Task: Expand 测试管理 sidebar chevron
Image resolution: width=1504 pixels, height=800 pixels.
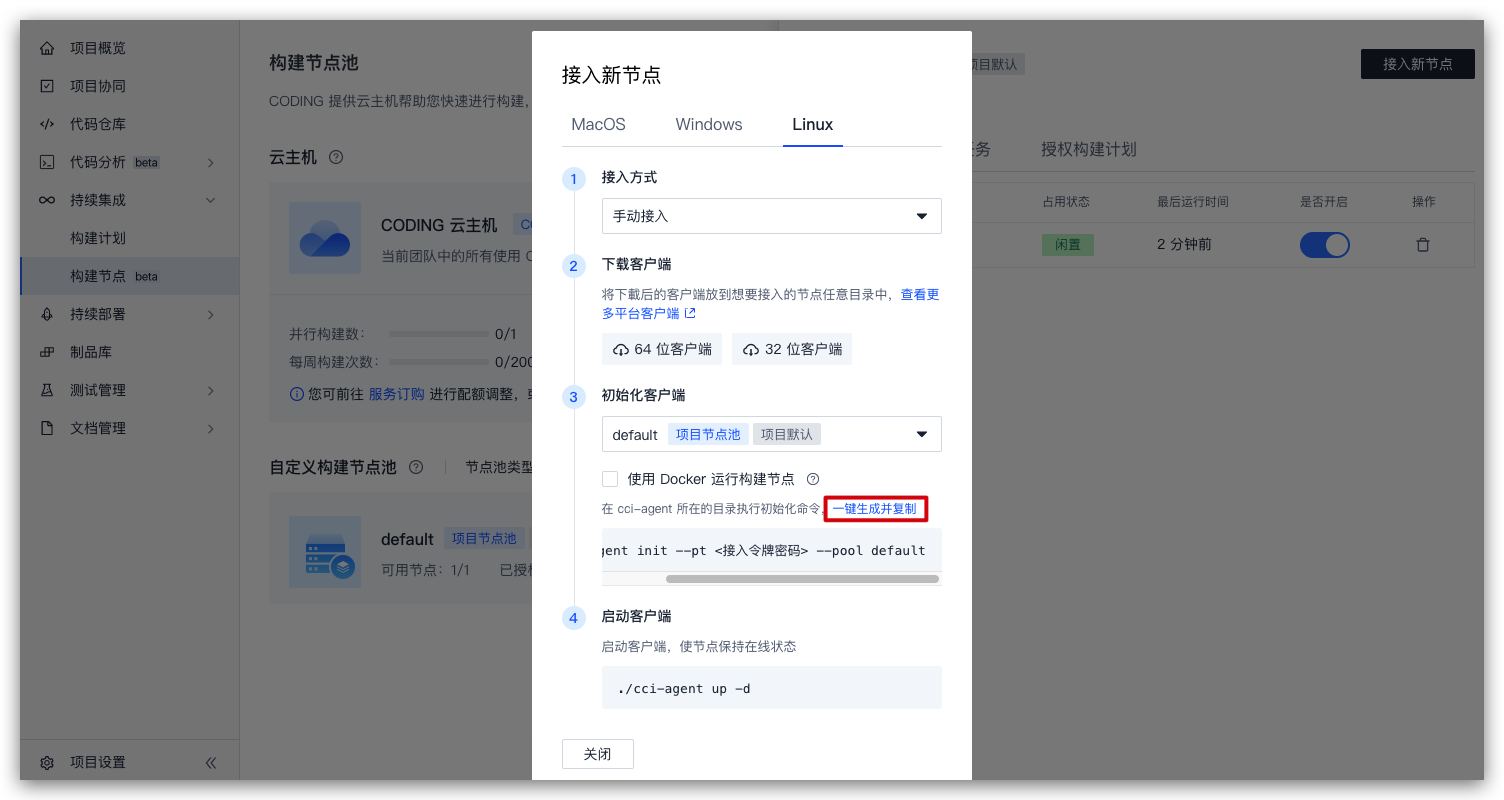Action: [211, 390]
